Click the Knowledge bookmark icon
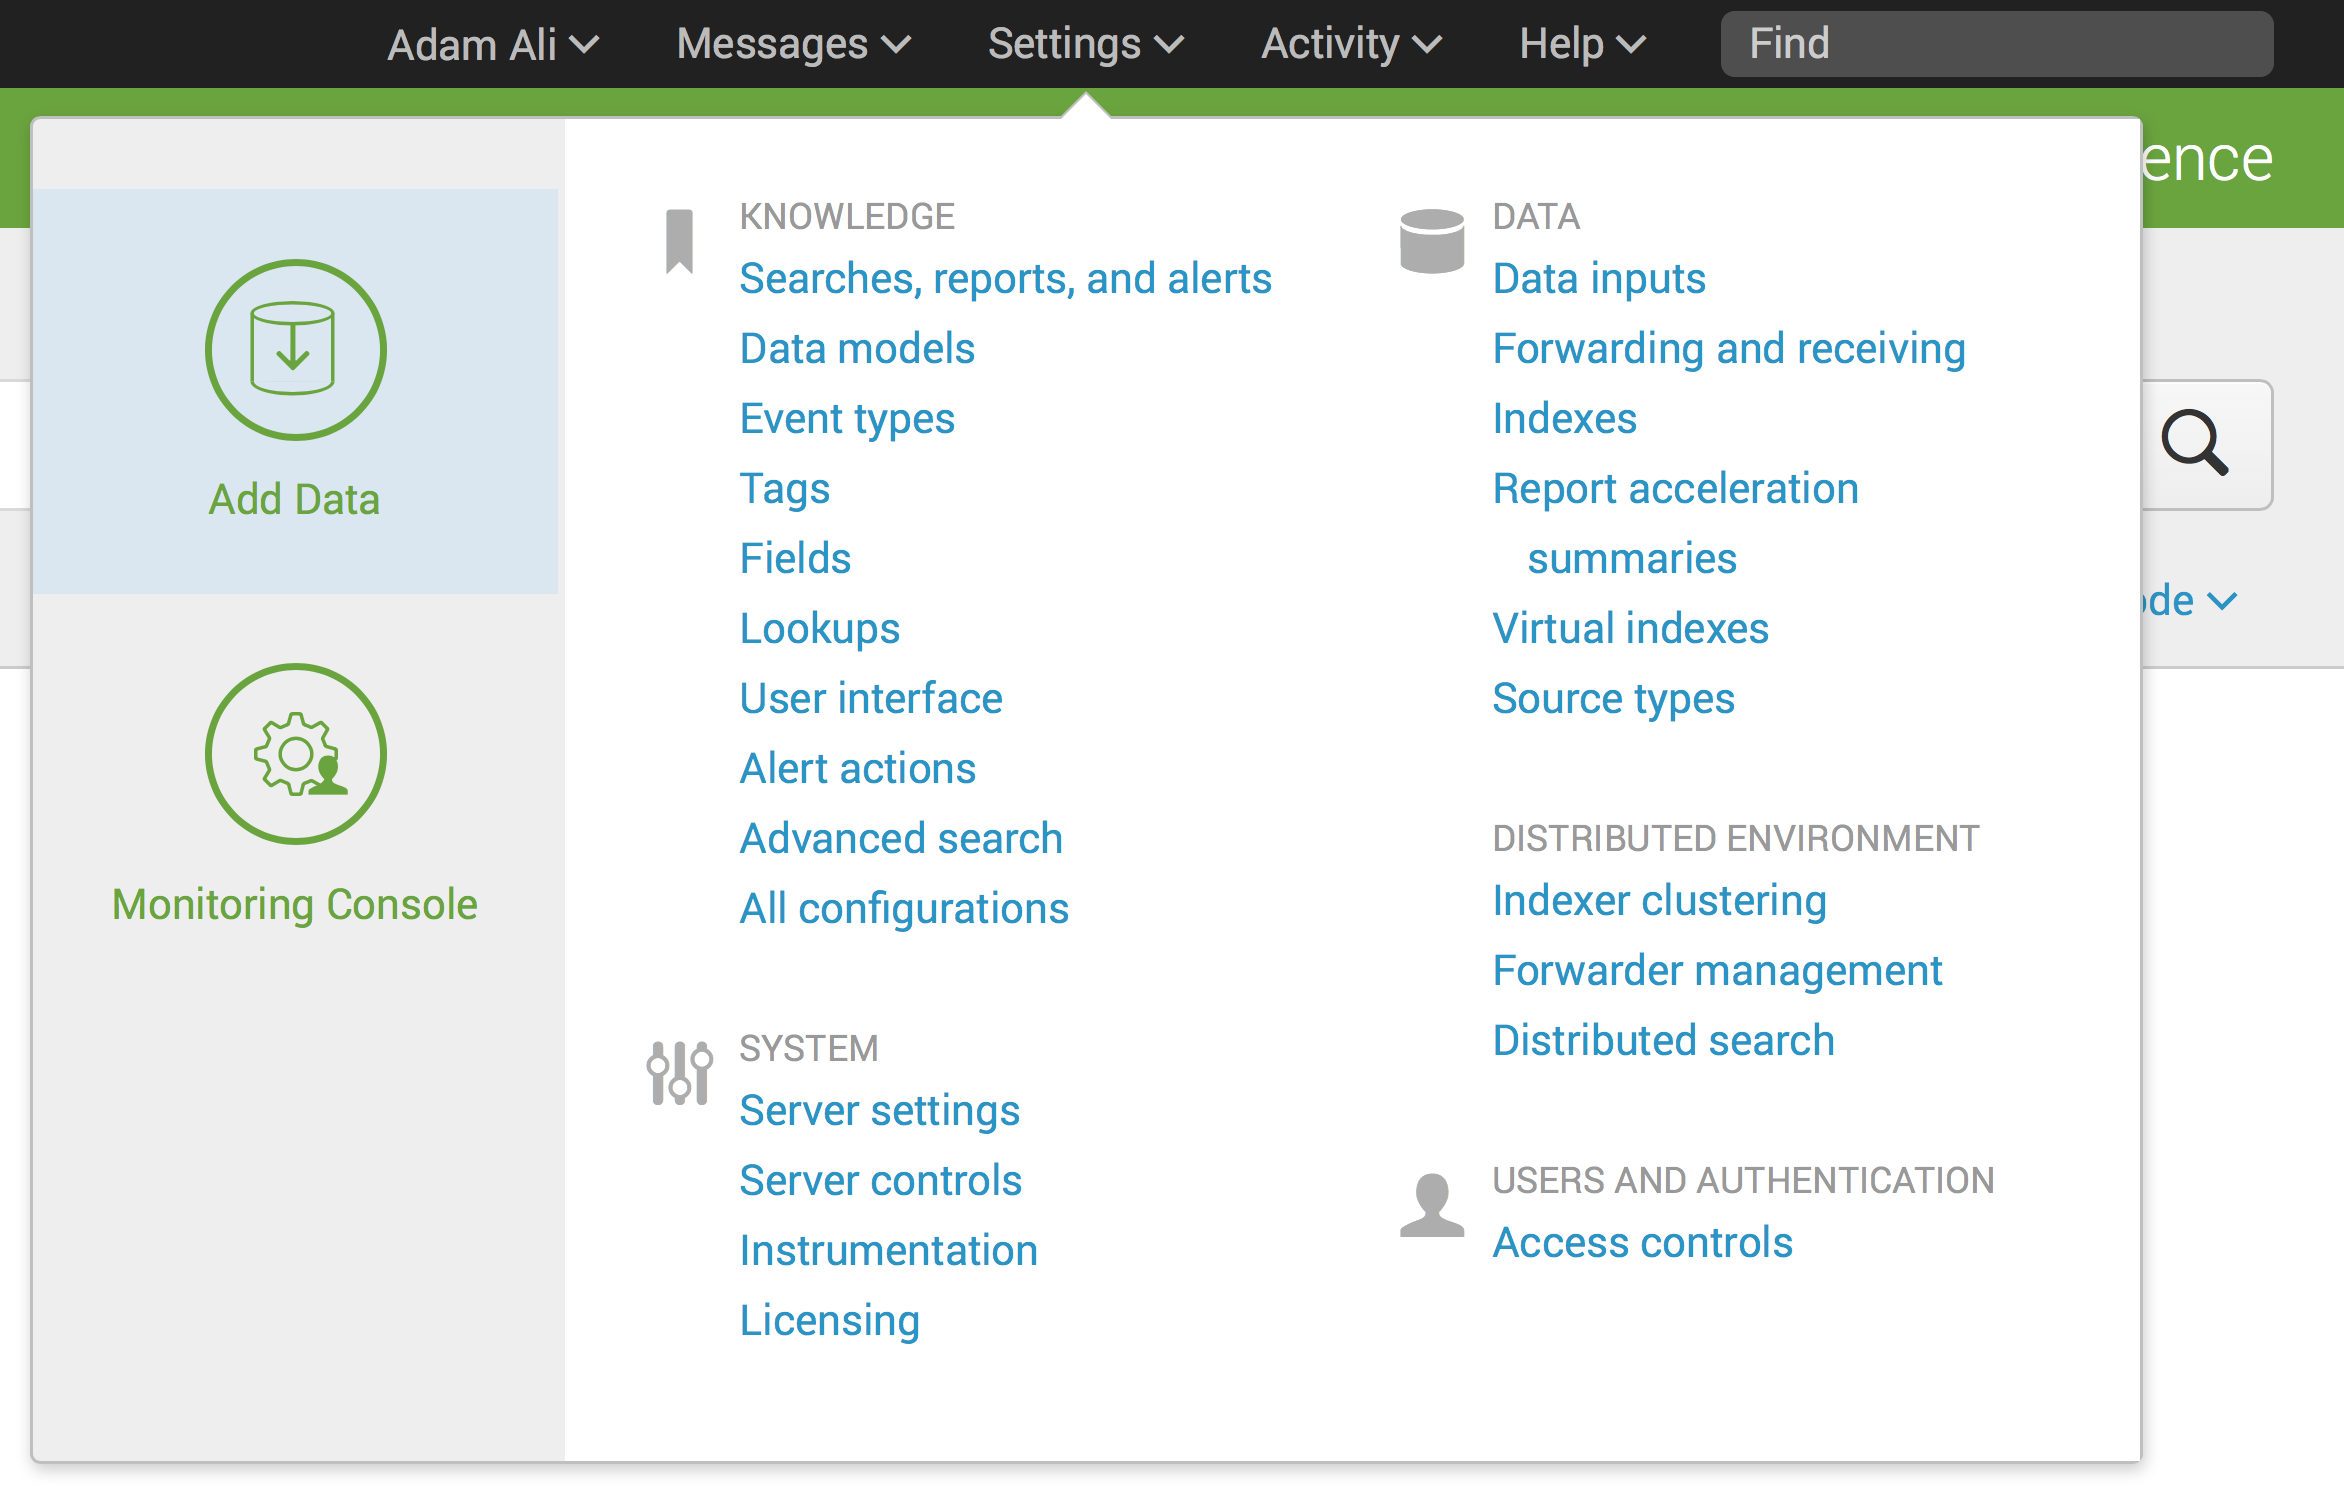This screenshot has width=2344, height=1510. (680, 241)
